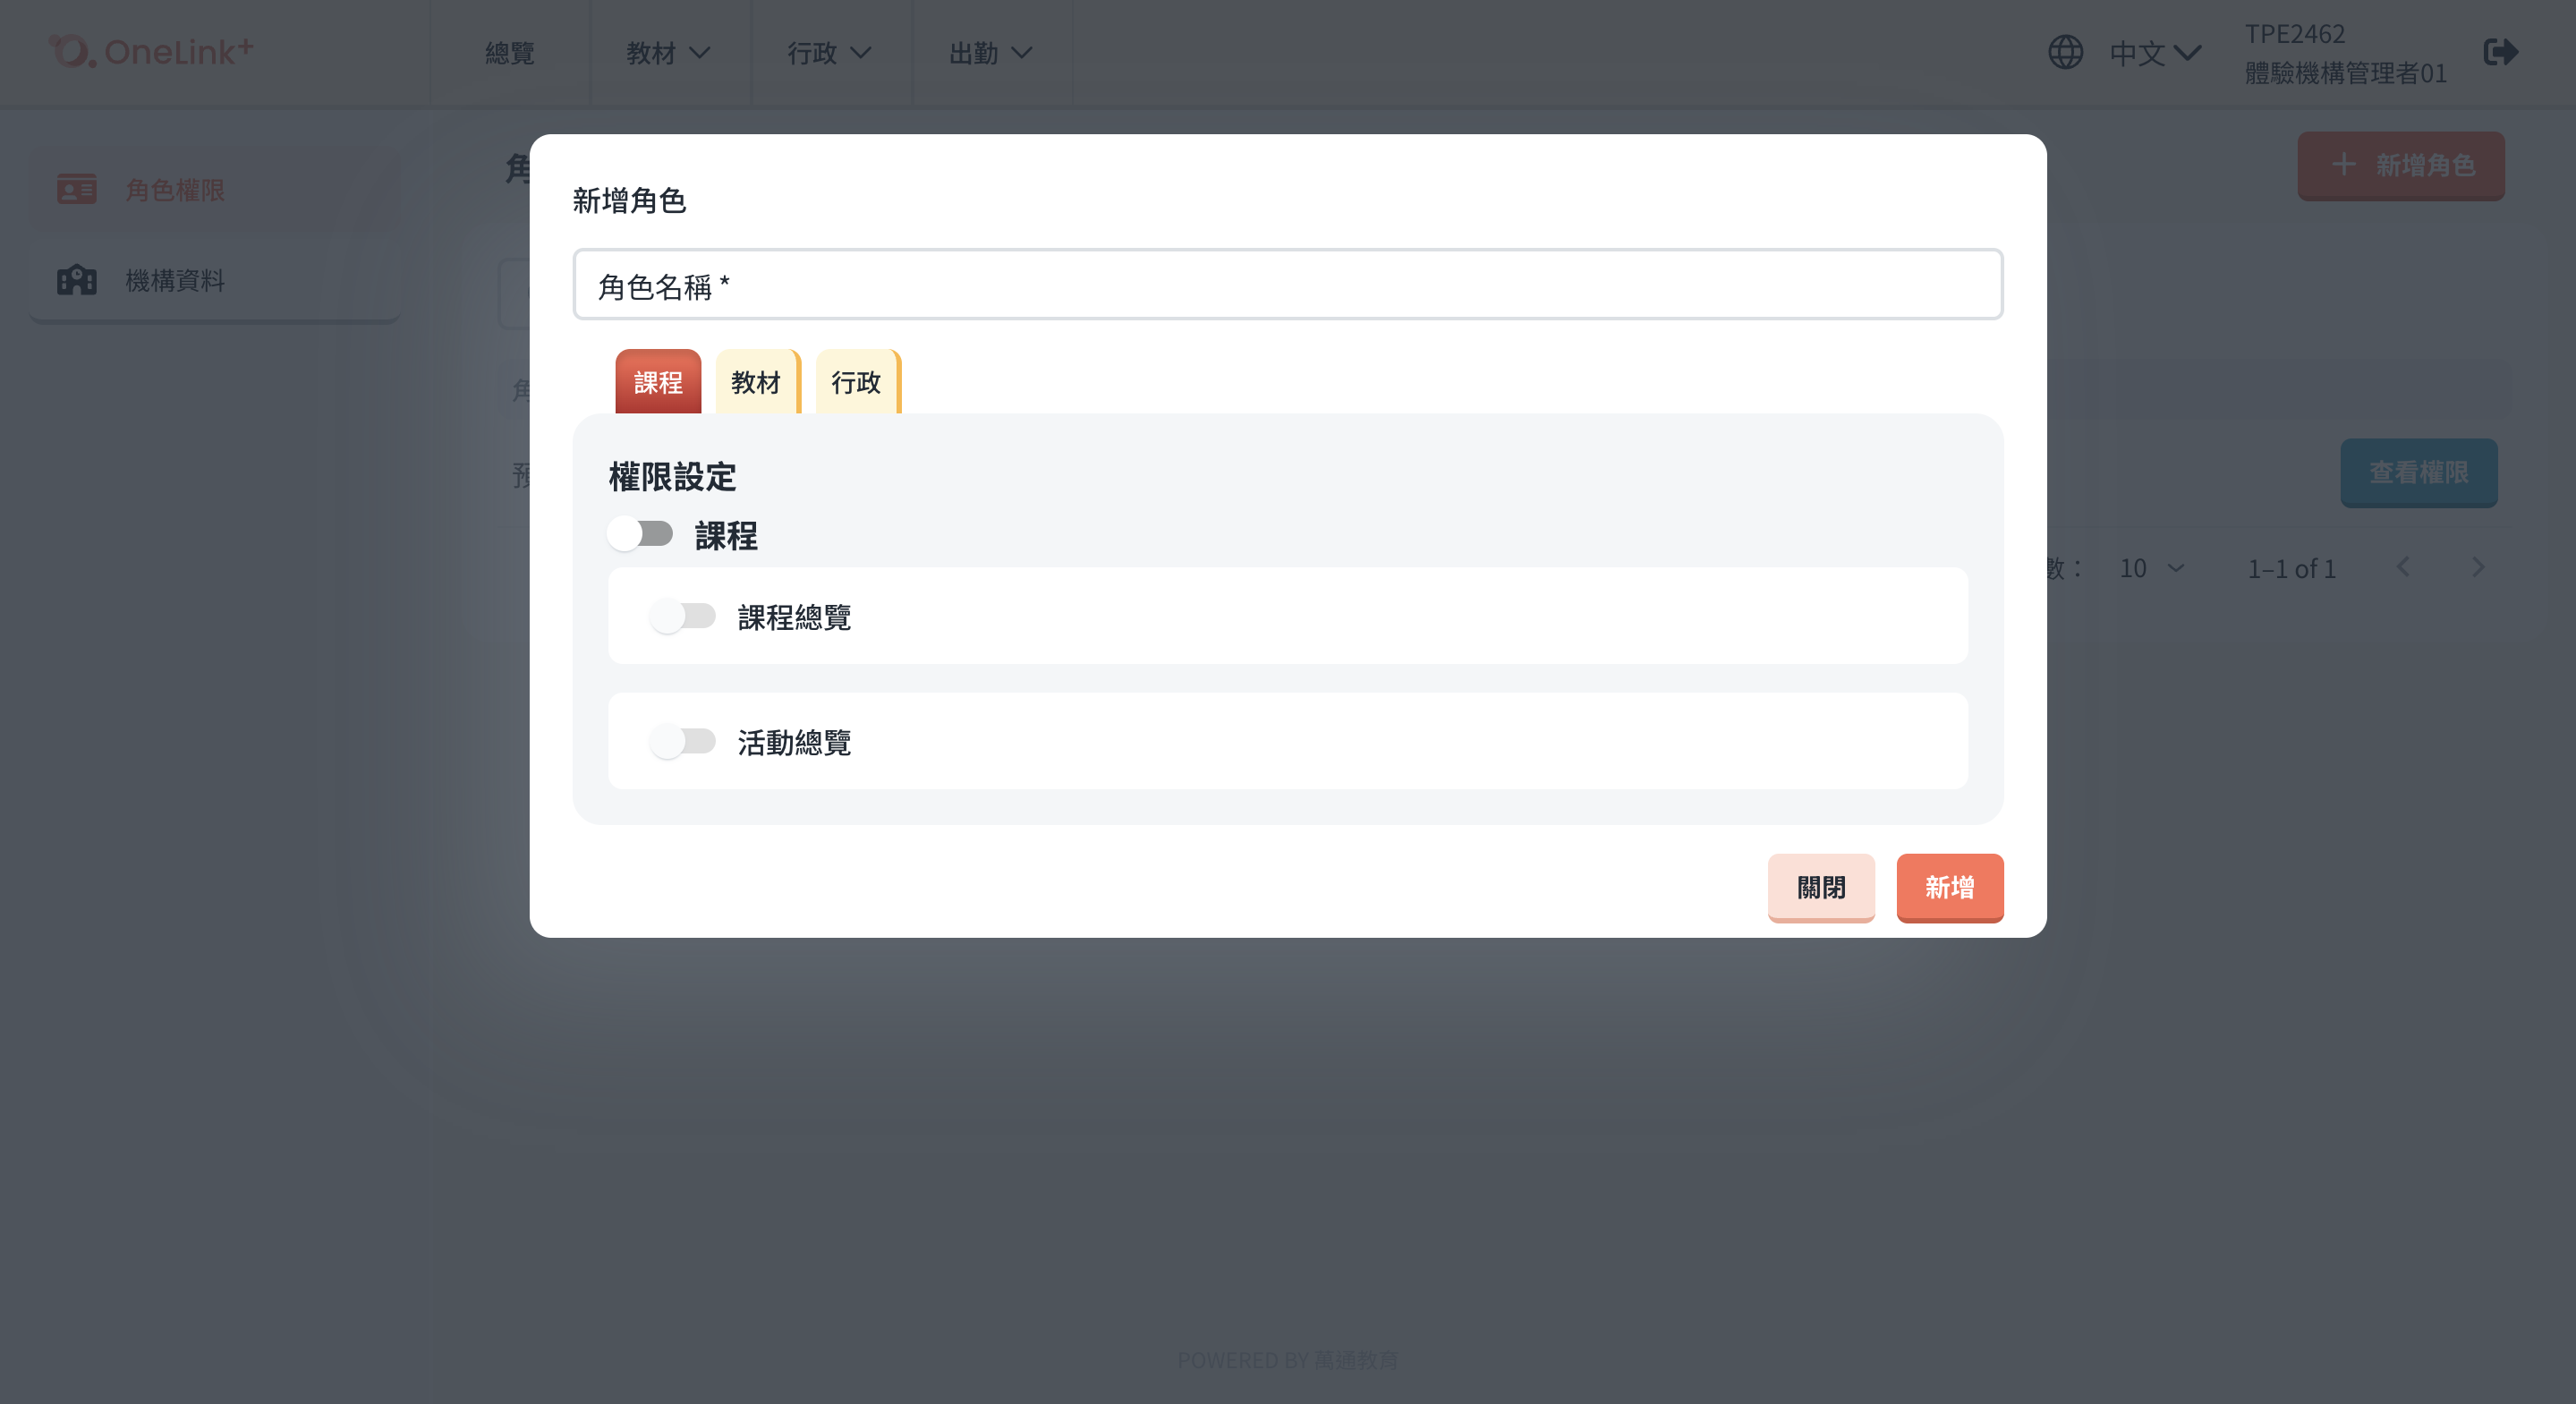The image size is (2576, 1404).
Task: Enable the 課程總覽 permission switch
Action: tap(683, 616)
